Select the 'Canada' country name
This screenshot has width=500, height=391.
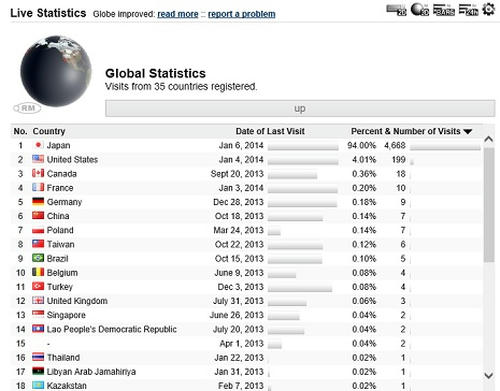62,174
